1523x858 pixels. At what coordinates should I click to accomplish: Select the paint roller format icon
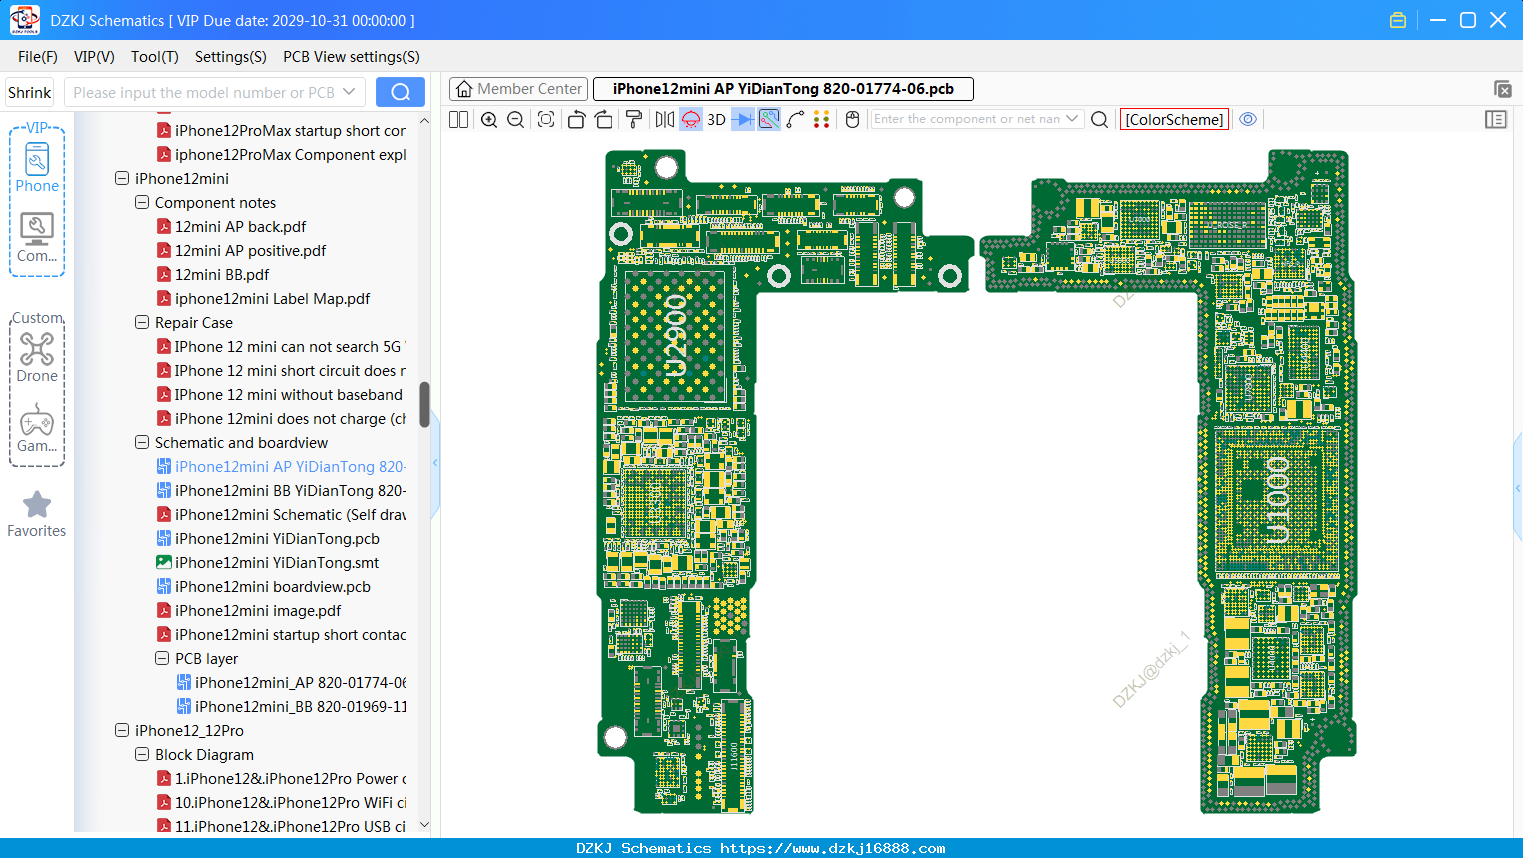pyautogui.click(x=634, y=119)
